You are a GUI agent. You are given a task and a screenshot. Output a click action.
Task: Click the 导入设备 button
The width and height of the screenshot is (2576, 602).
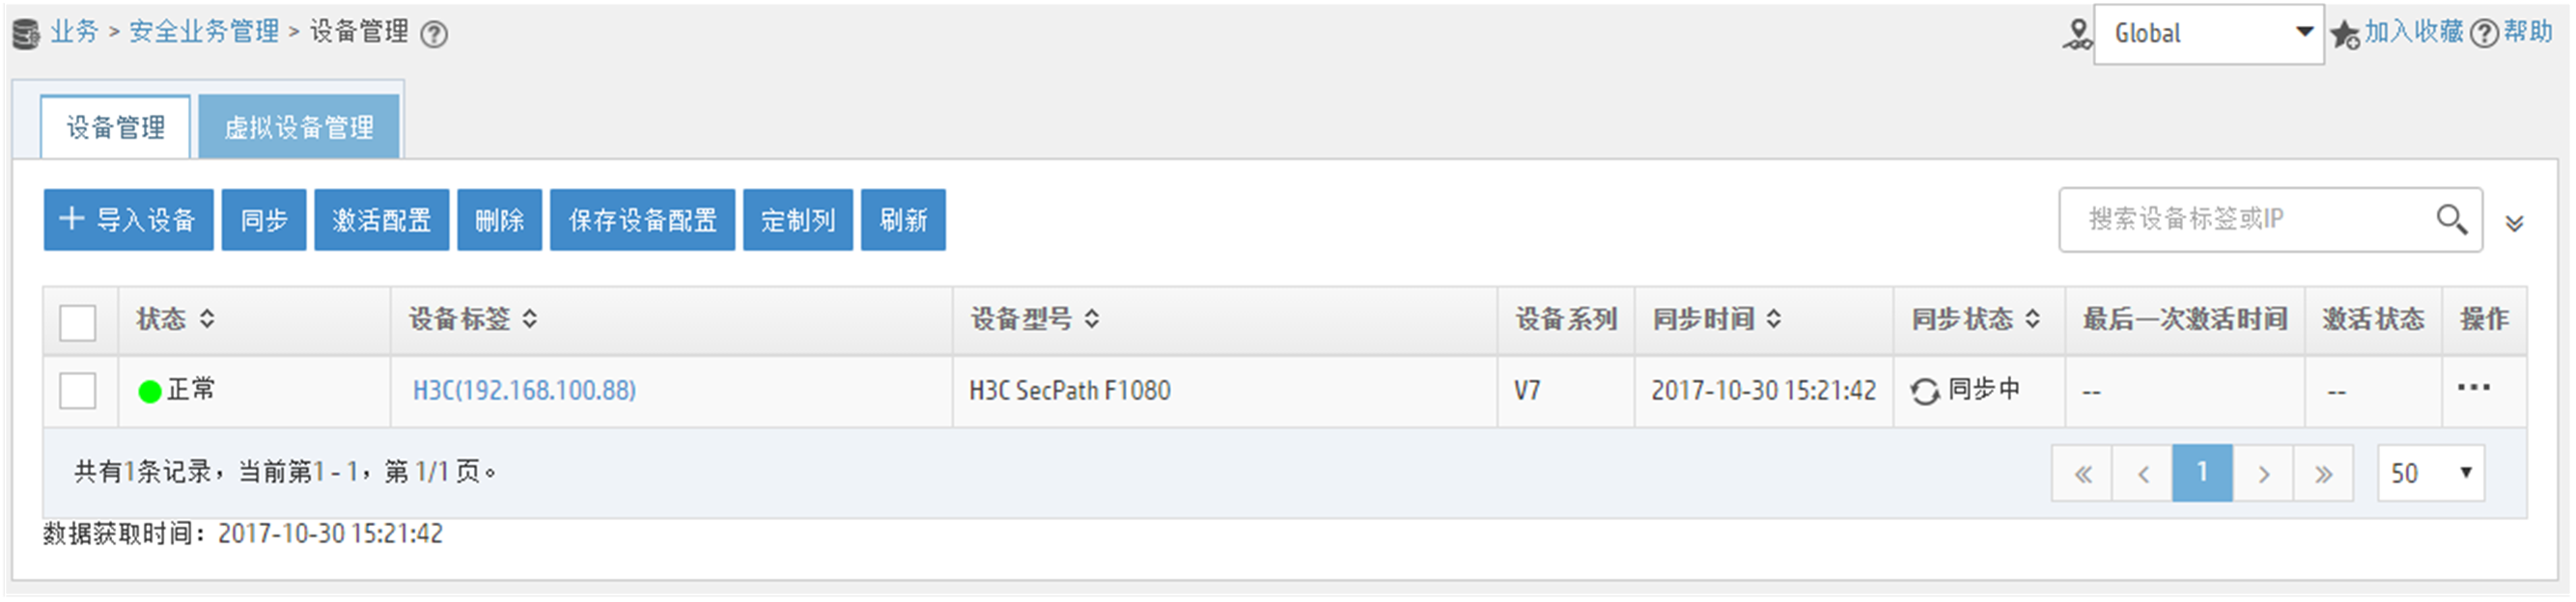(x=128, y=219)
